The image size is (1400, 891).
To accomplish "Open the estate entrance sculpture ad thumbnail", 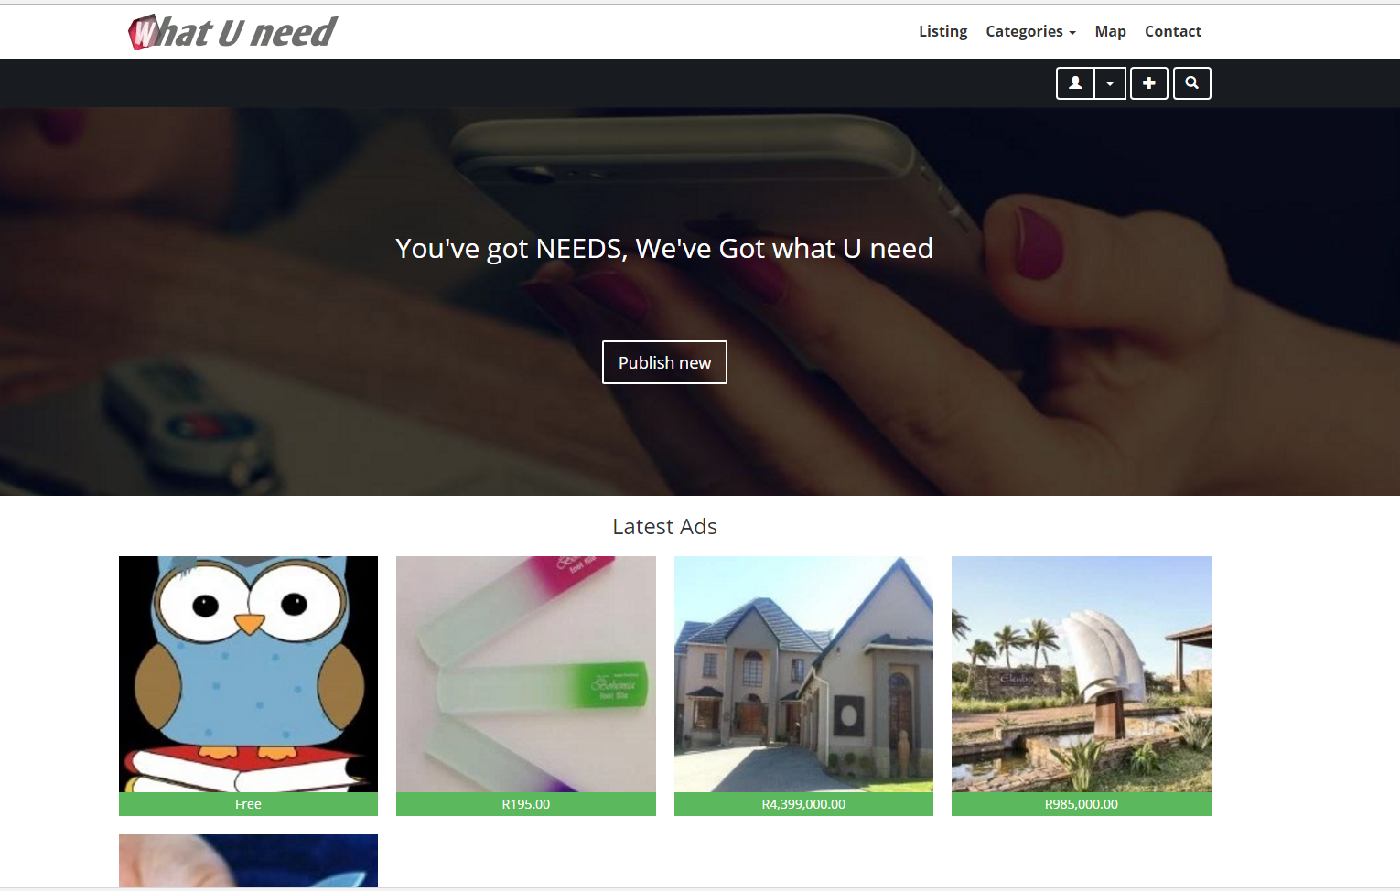I will pyautogui.click(x=1081, y=674).
